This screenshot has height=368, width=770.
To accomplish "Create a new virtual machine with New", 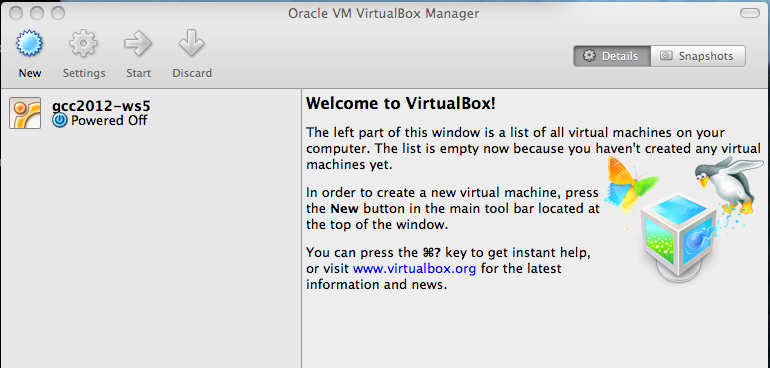I will point(29,54).
